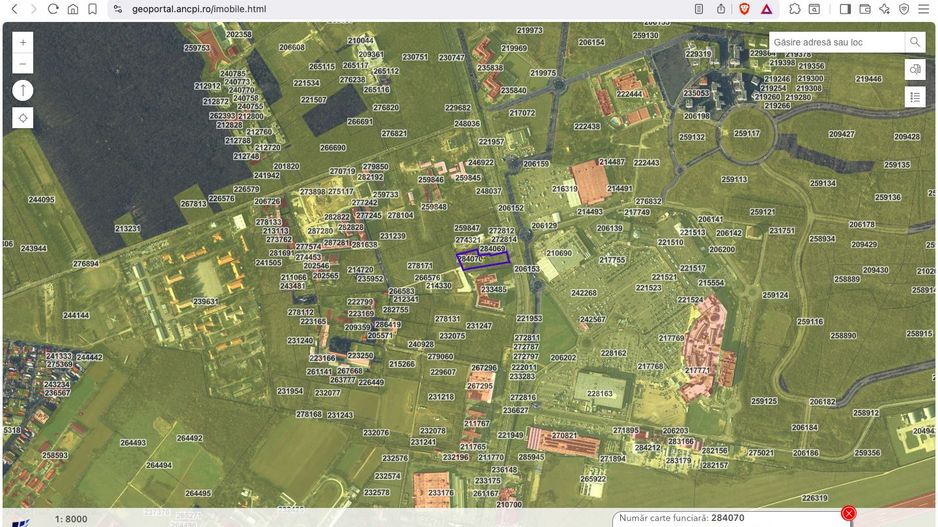Open the browser main hamburger menu
This screenshot has height=527, width=938.
(924, 9)
